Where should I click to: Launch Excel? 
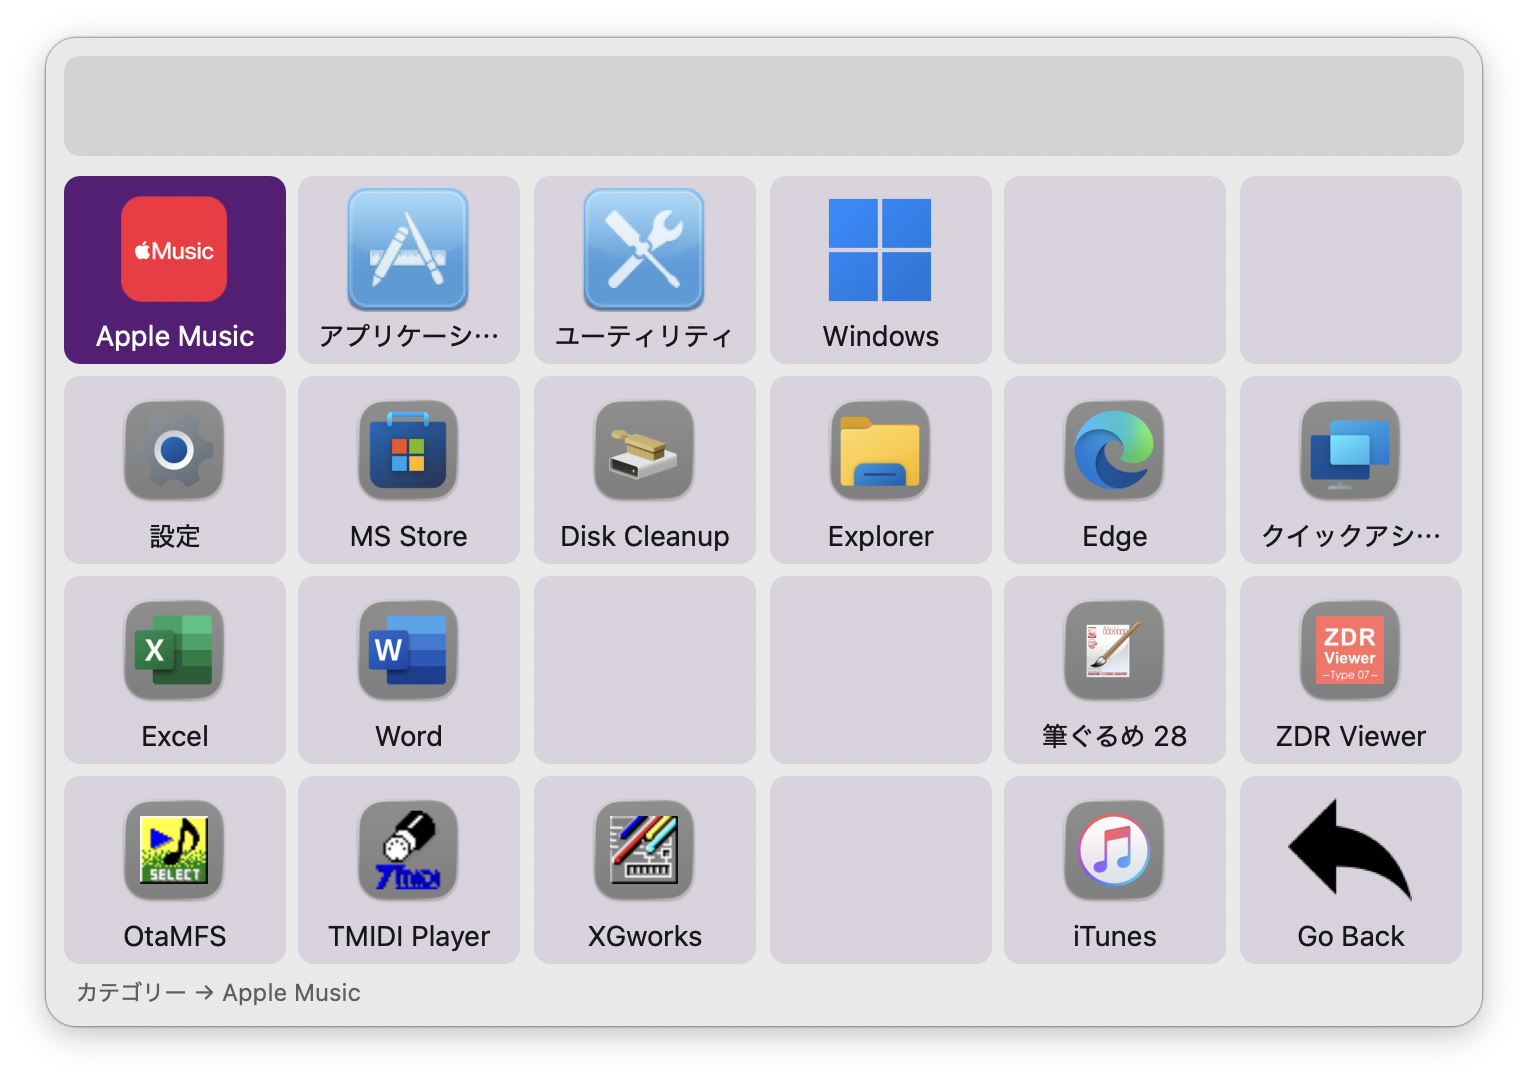175,670
